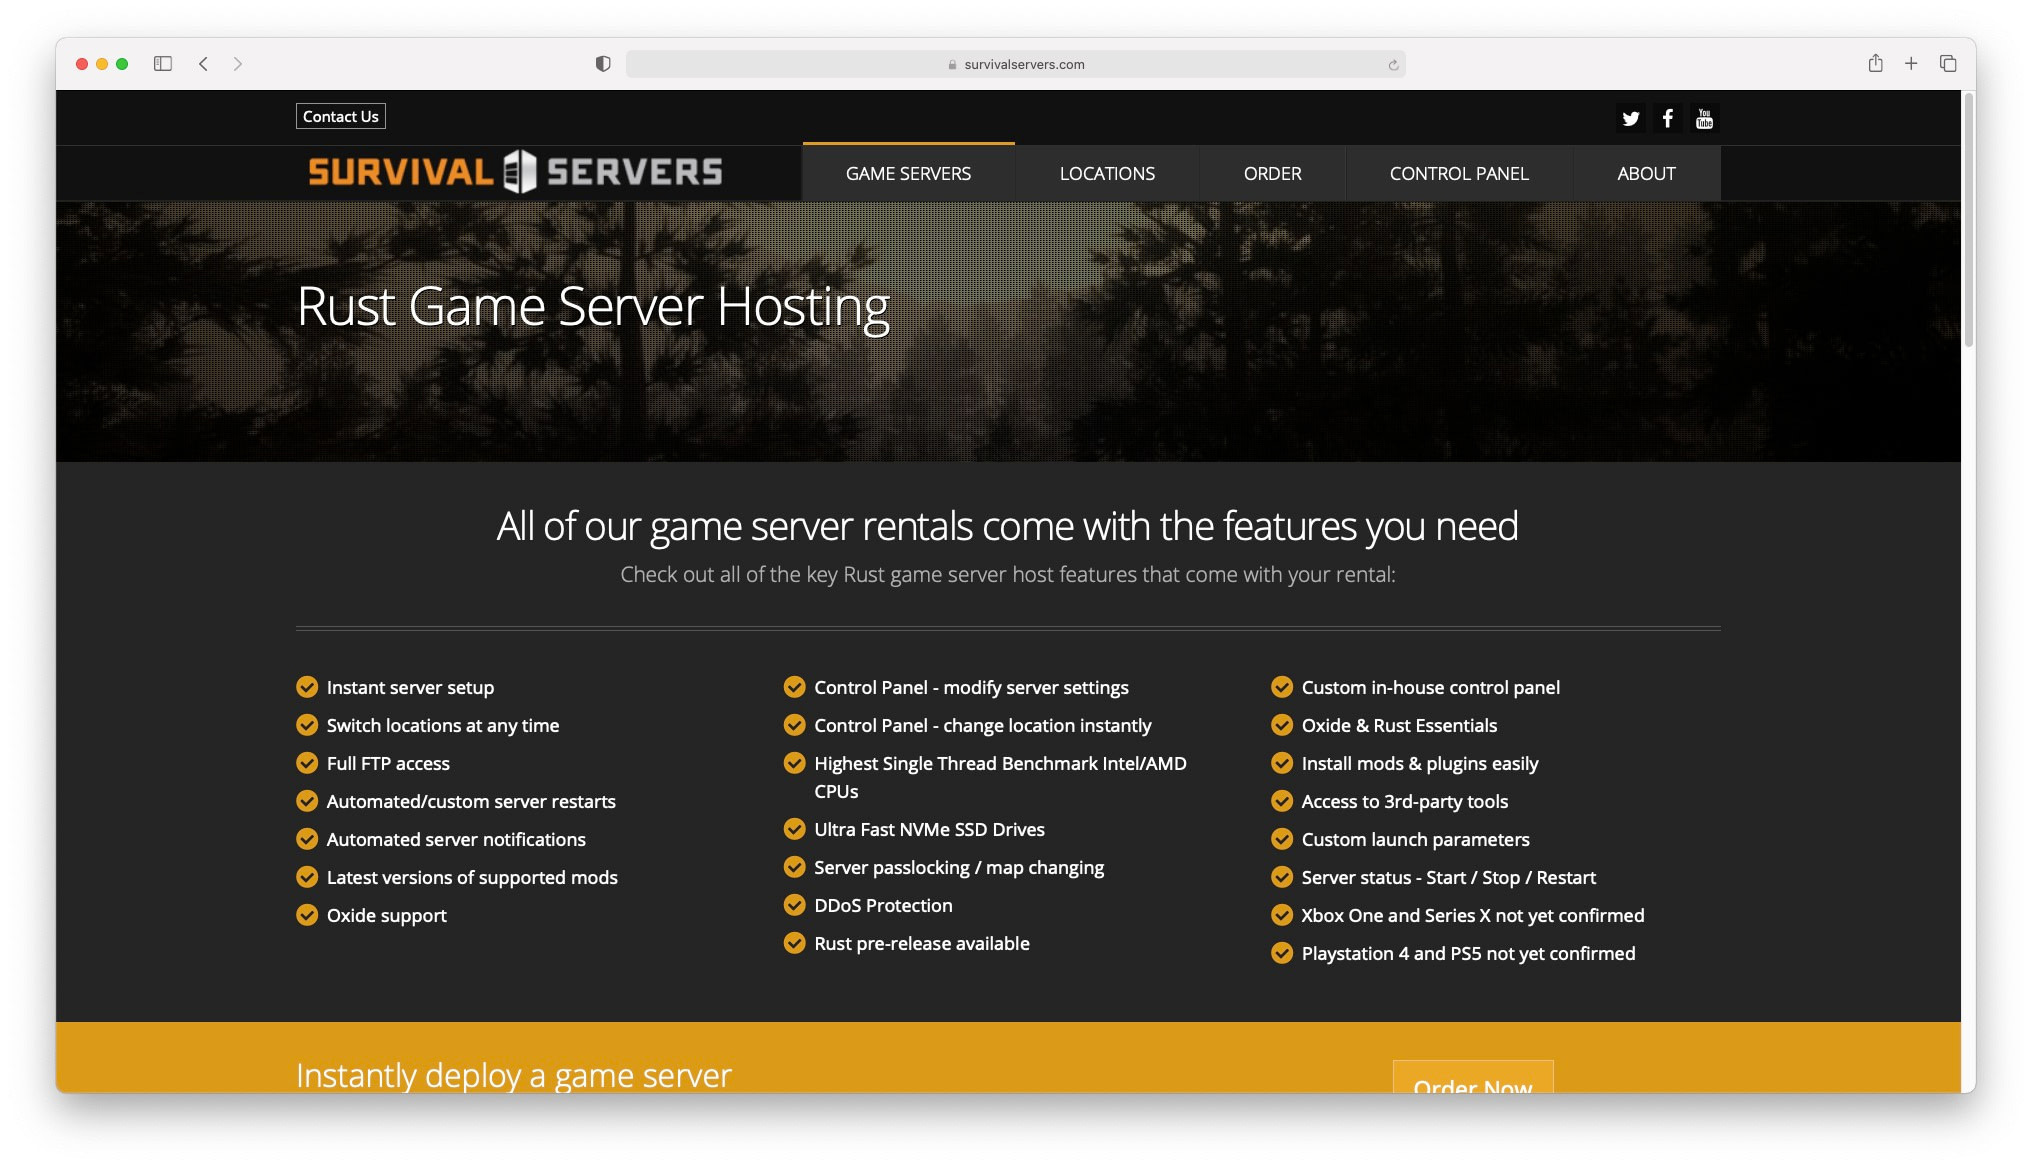The width and height of the screenshot is (2032, 1167).
Task: Open the YouTube icon in the header
Action: tap(1704, 118)
